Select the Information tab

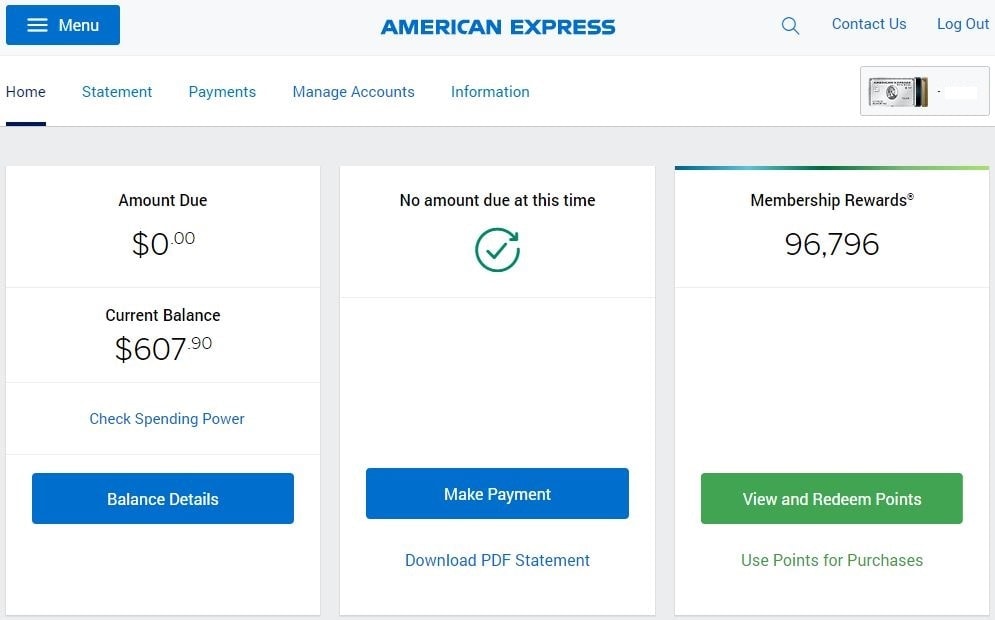490,92
